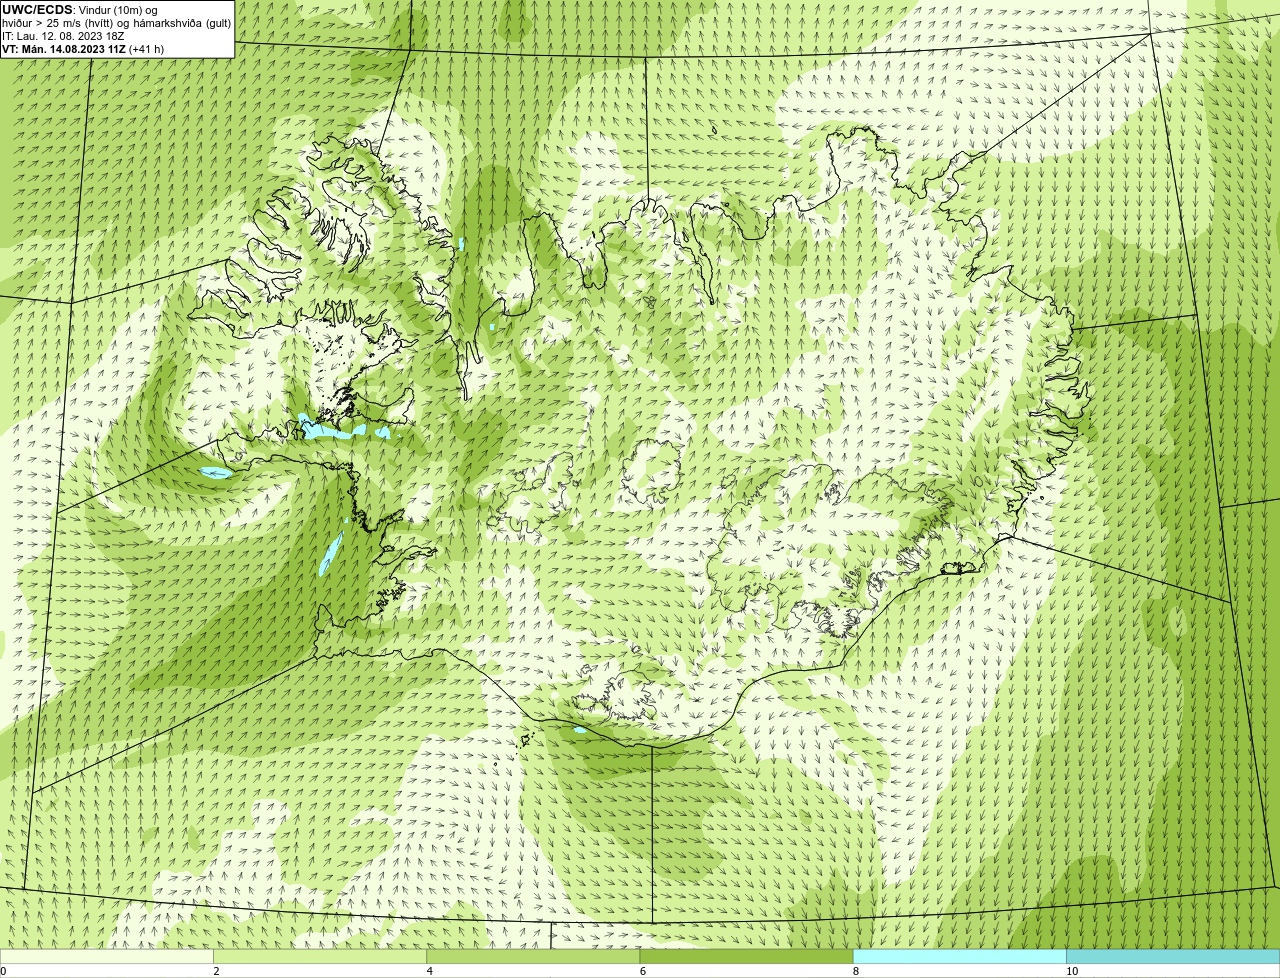Click the 'VT: Mán. 14.08.2023 11Z (+41 h)' line
Screen dimensions: 1280x978
[x=83, y=48]
